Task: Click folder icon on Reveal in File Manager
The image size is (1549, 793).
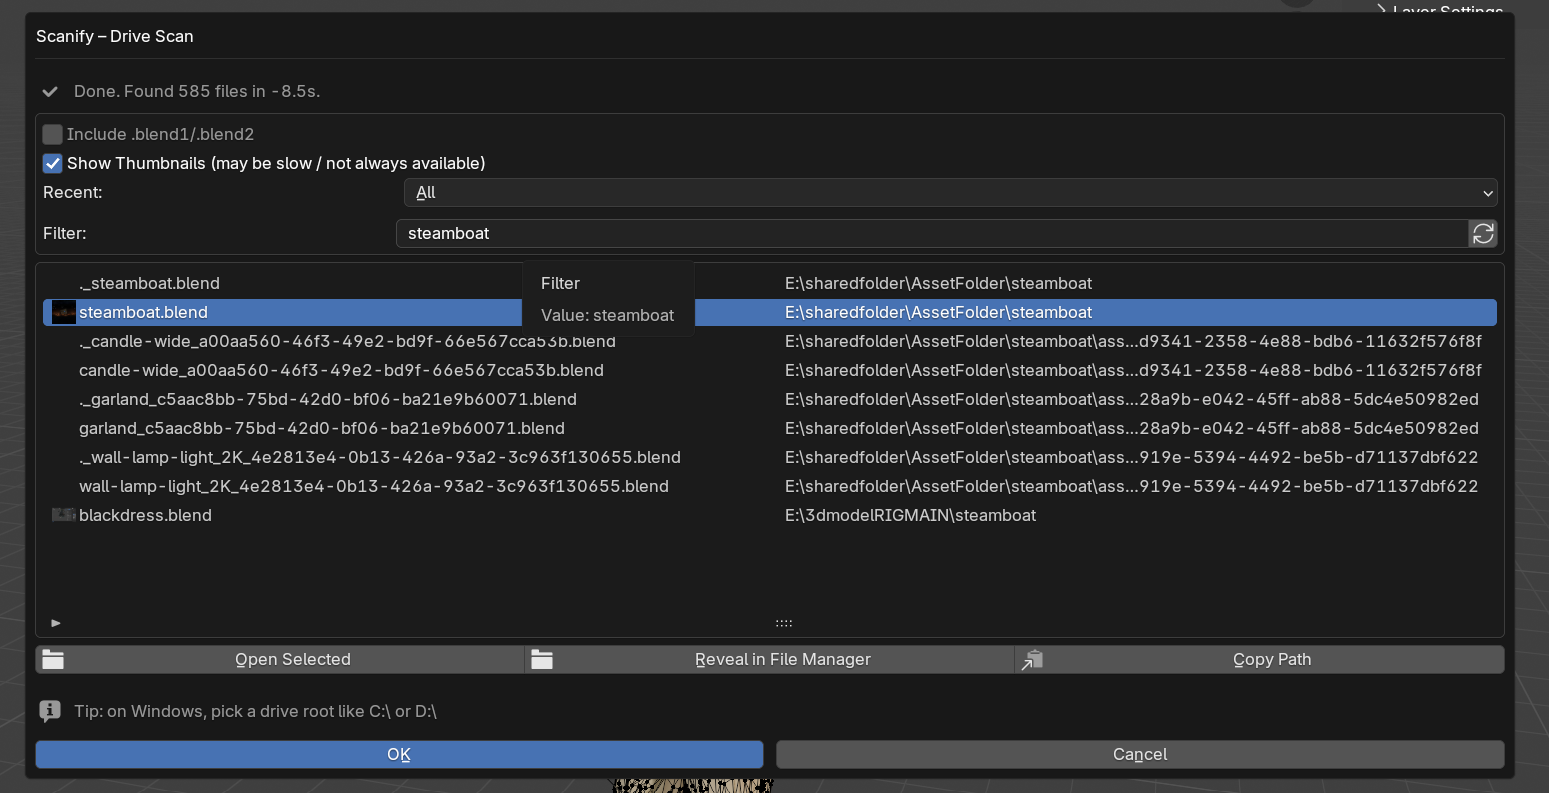Action: pos(542,659)
